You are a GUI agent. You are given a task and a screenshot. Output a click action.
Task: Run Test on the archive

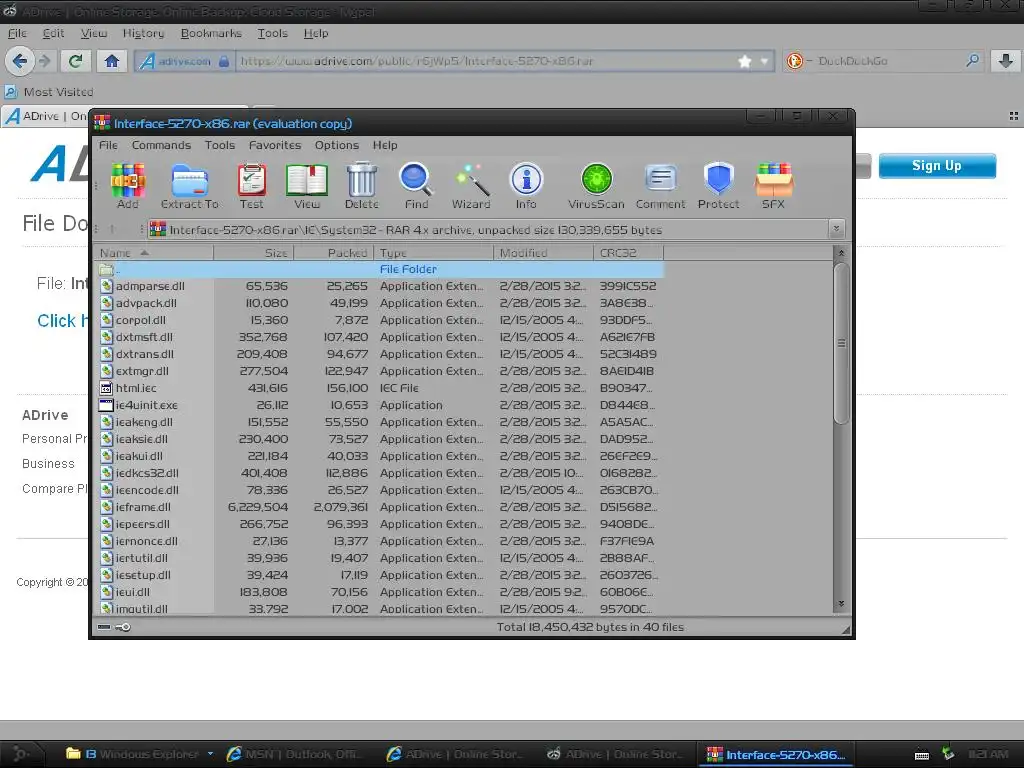click(x=251, y=185)
